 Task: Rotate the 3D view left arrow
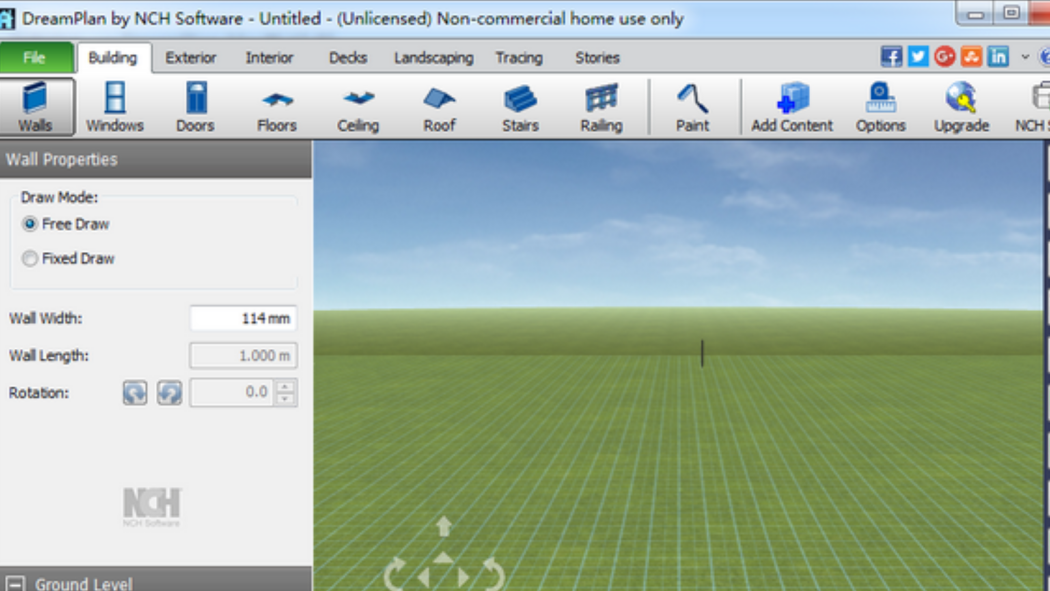(x=395, y=574)
